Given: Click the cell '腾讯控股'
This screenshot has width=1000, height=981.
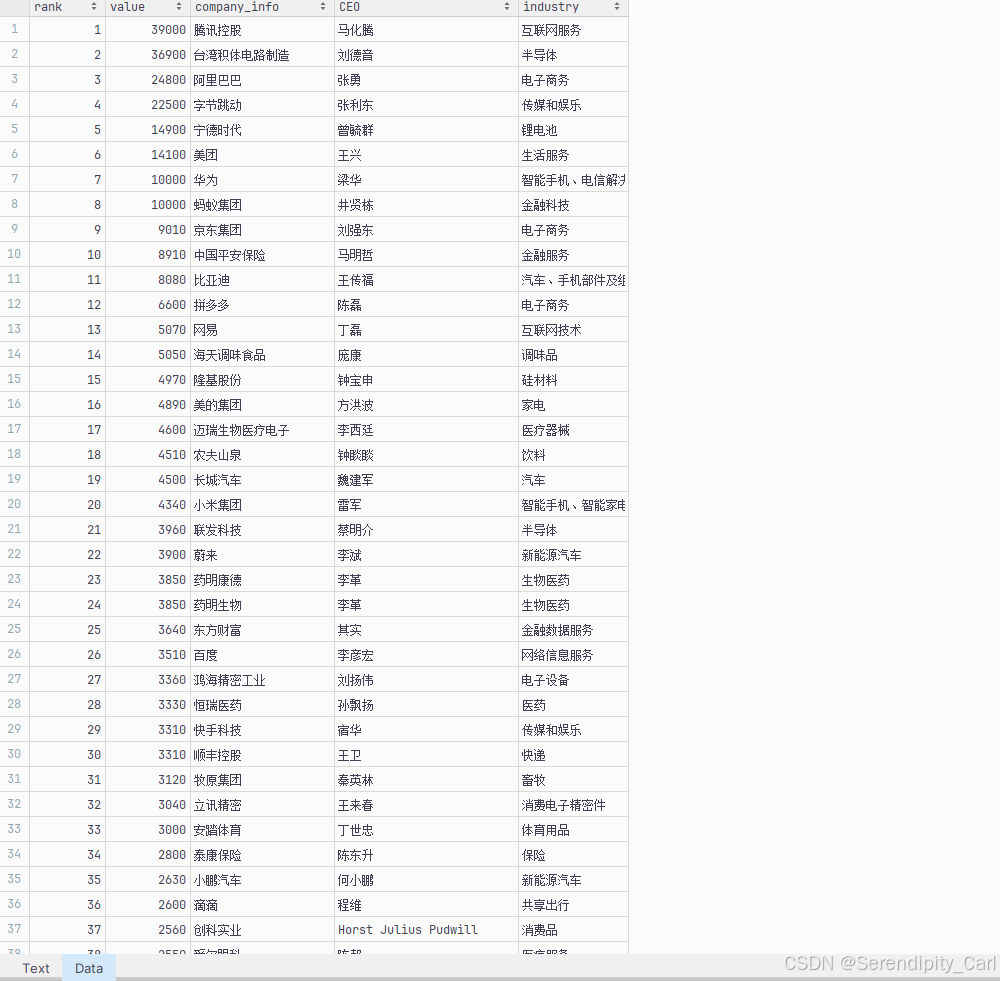Looking at the screenshot, I should click(262, 30).
